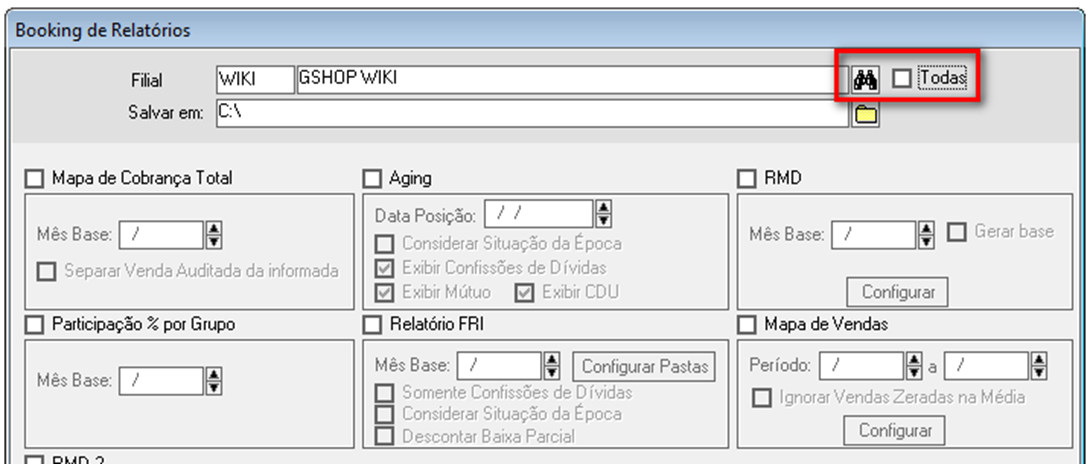The width and height of the screenshot is (1090, 464).
Task: Click Período end date stepper
Action: point(1039,366)
